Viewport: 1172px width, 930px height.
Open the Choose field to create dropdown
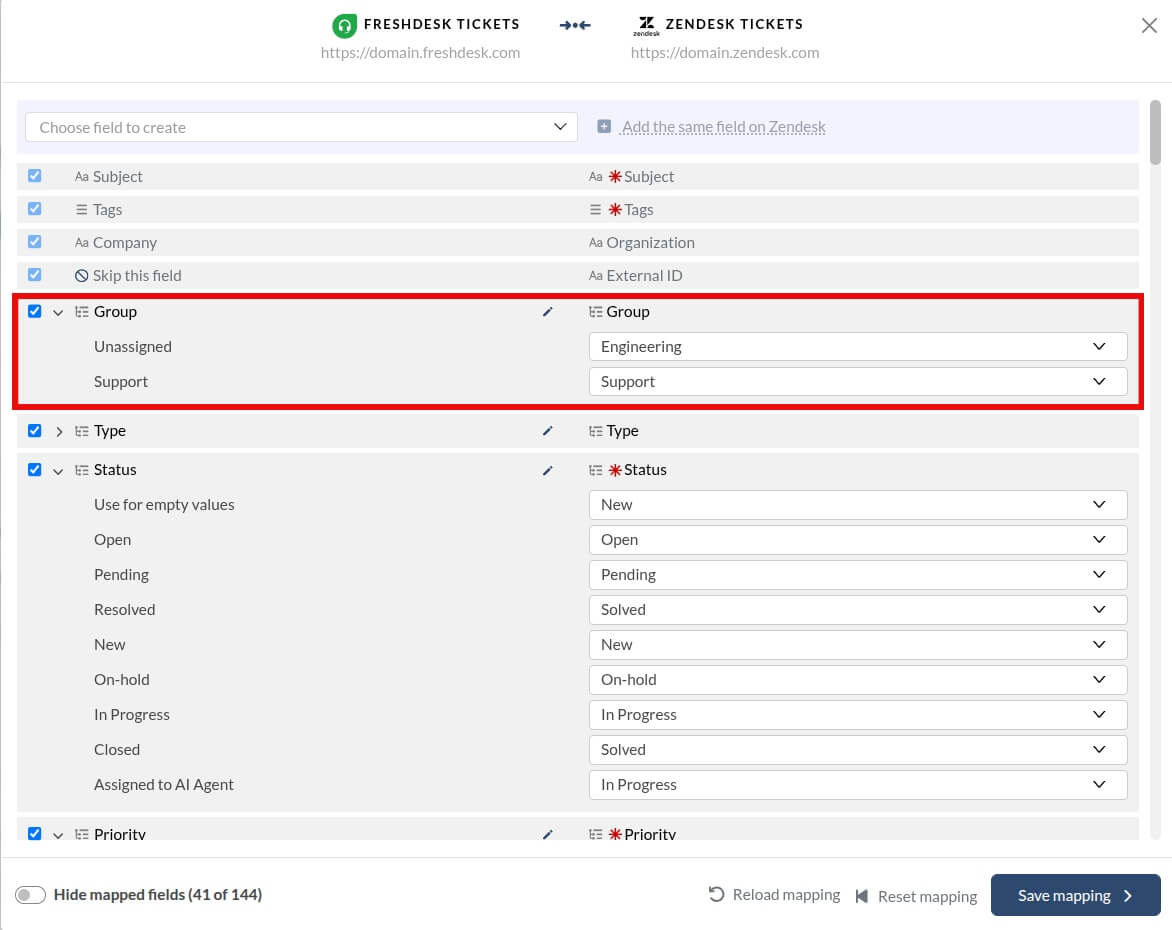(301, 127)
